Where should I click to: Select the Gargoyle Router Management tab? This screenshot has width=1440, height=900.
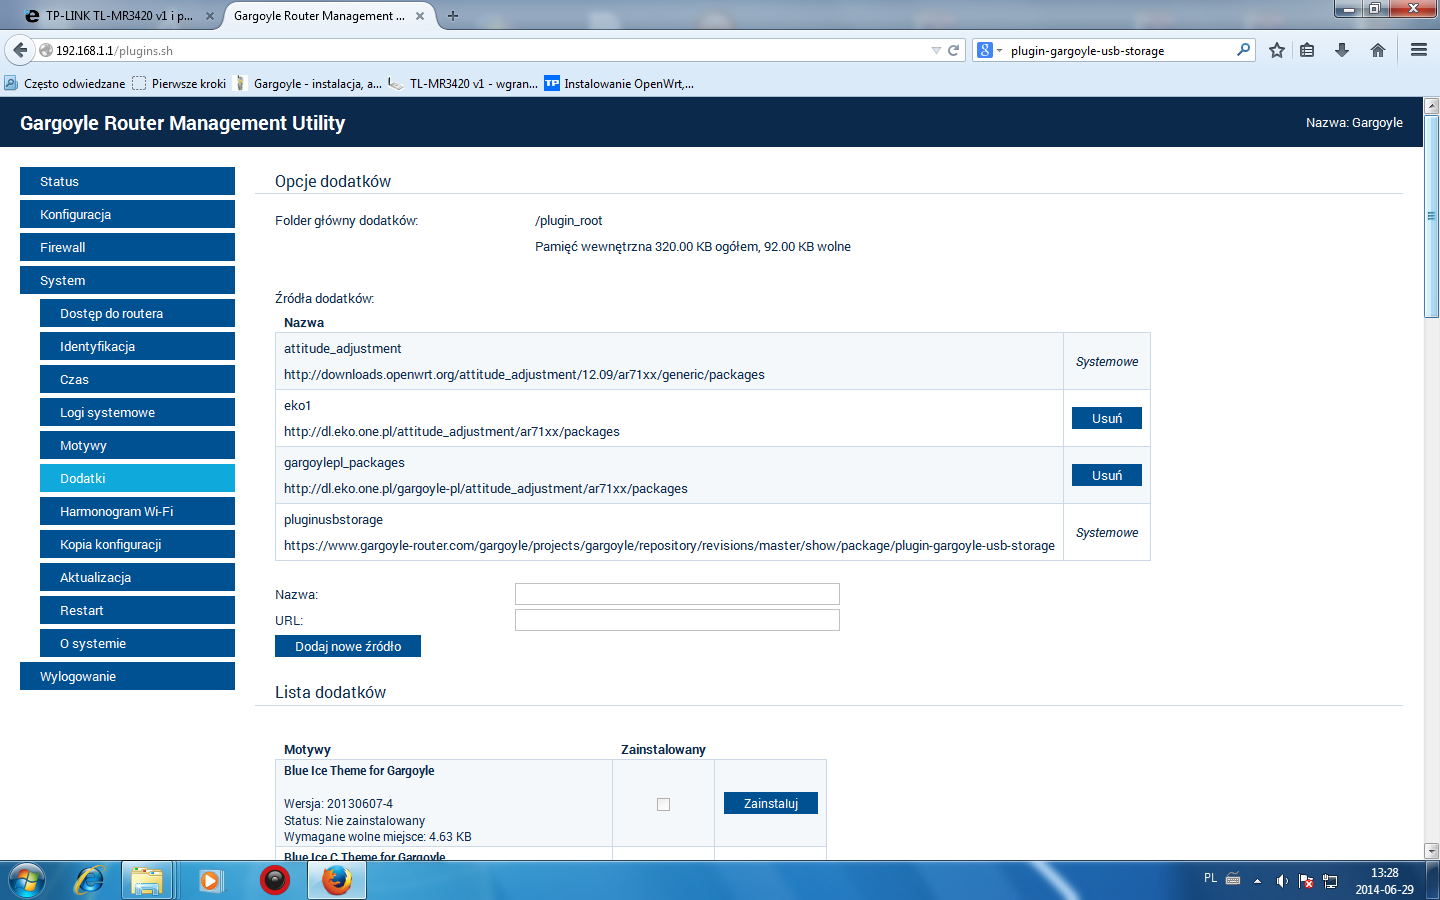[328, 16]
